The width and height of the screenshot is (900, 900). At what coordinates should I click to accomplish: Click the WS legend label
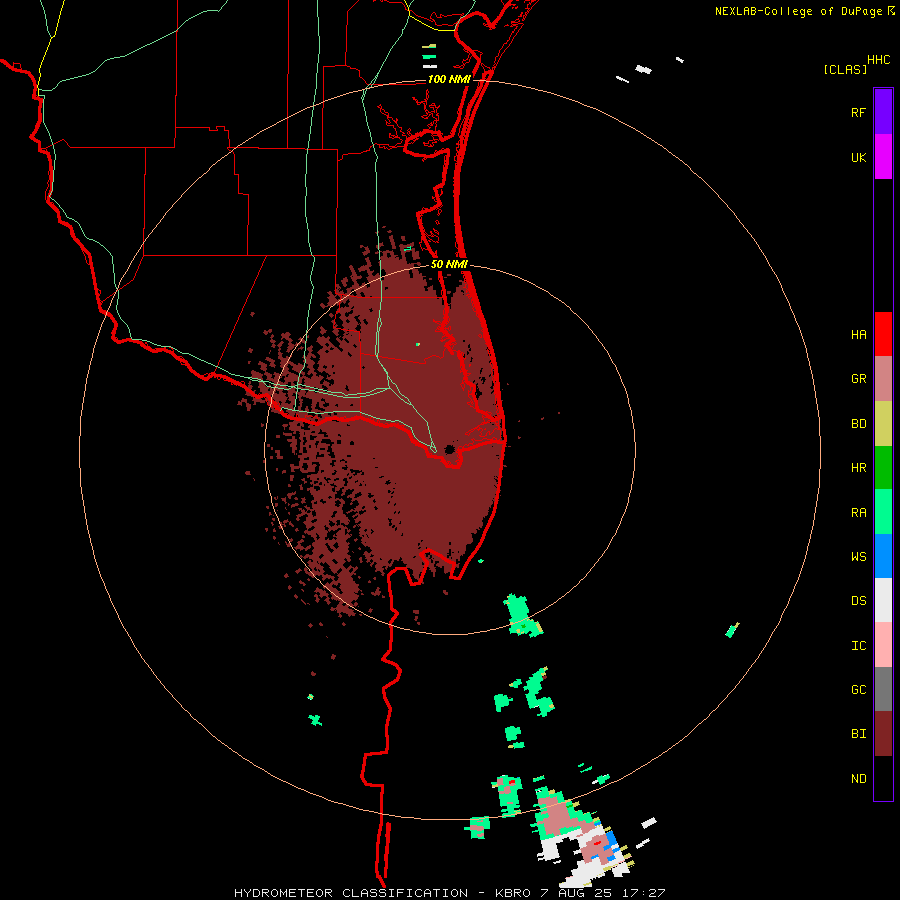click(858, 557)
